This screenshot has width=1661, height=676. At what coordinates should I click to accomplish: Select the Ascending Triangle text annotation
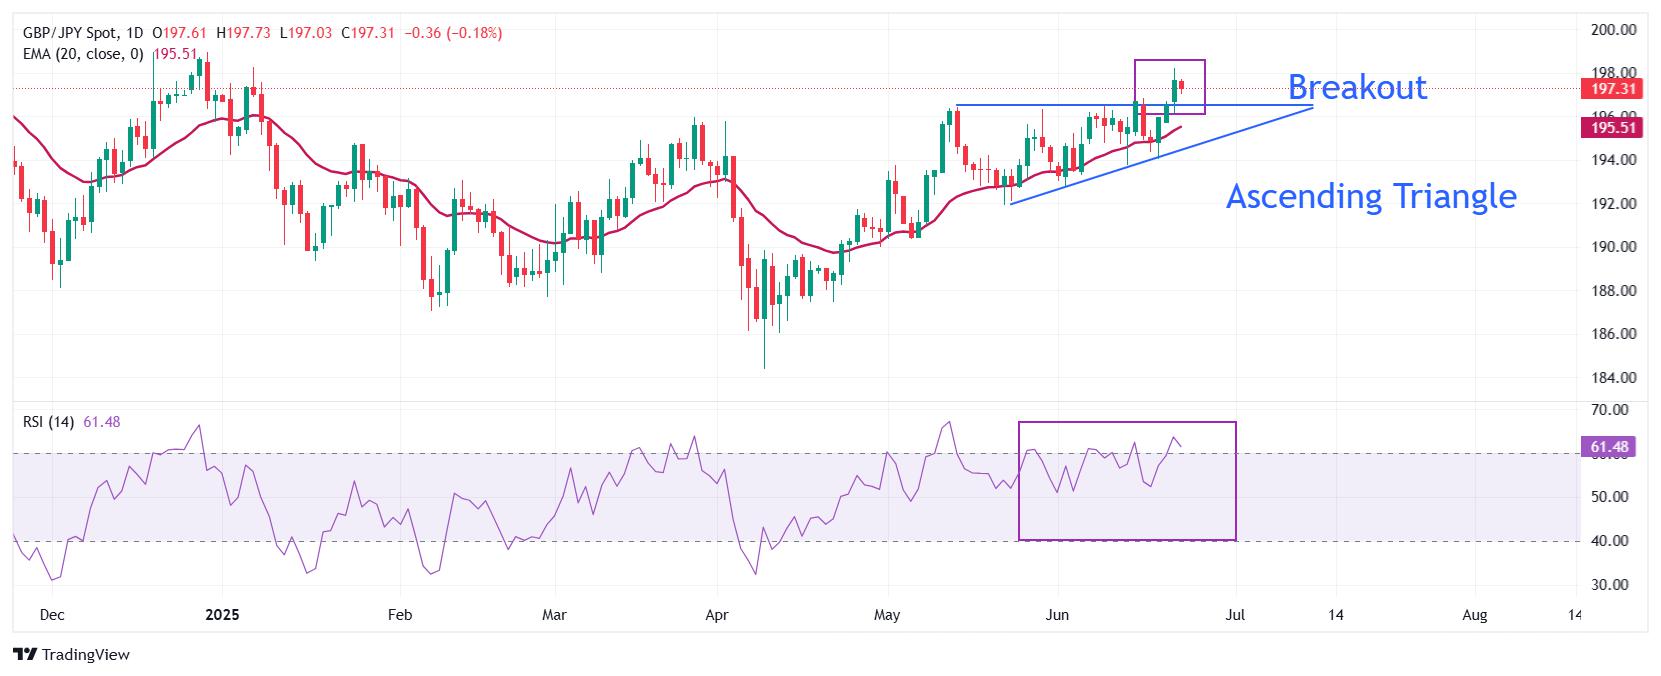(1371, 196)
